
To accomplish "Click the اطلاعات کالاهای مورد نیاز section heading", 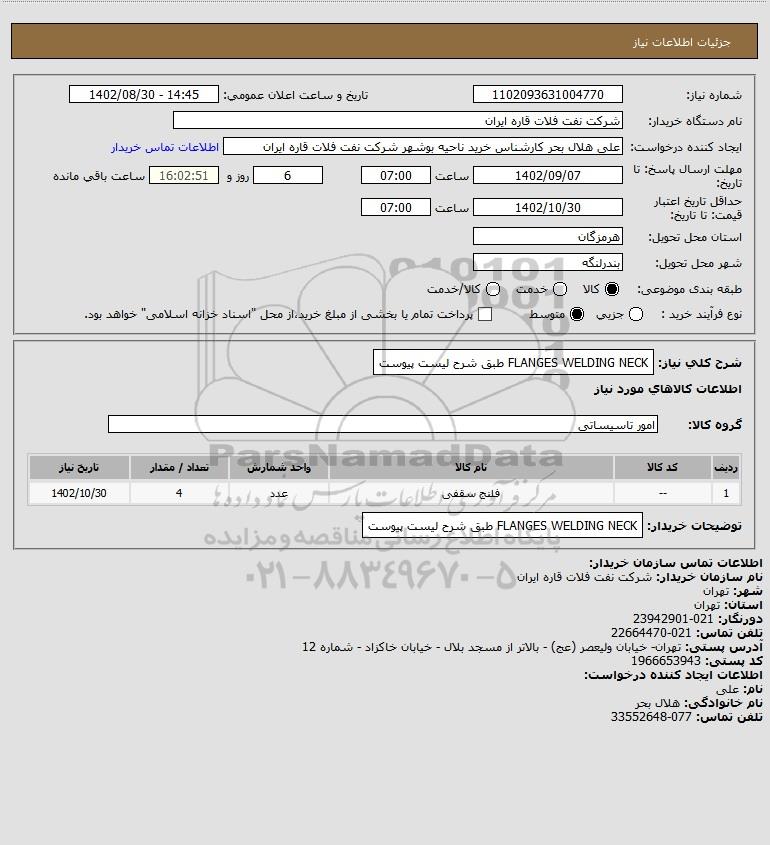I will coord(668,389).
